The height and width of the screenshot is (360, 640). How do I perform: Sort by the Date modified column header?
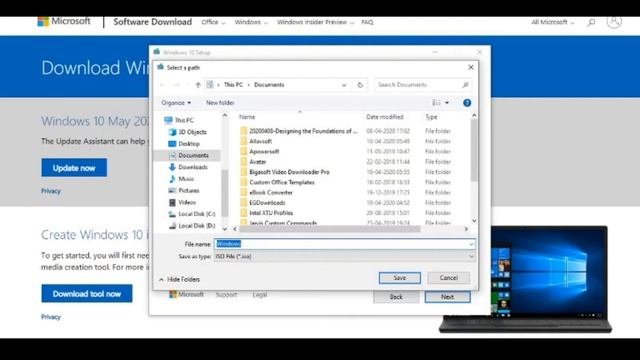[384, 117]
